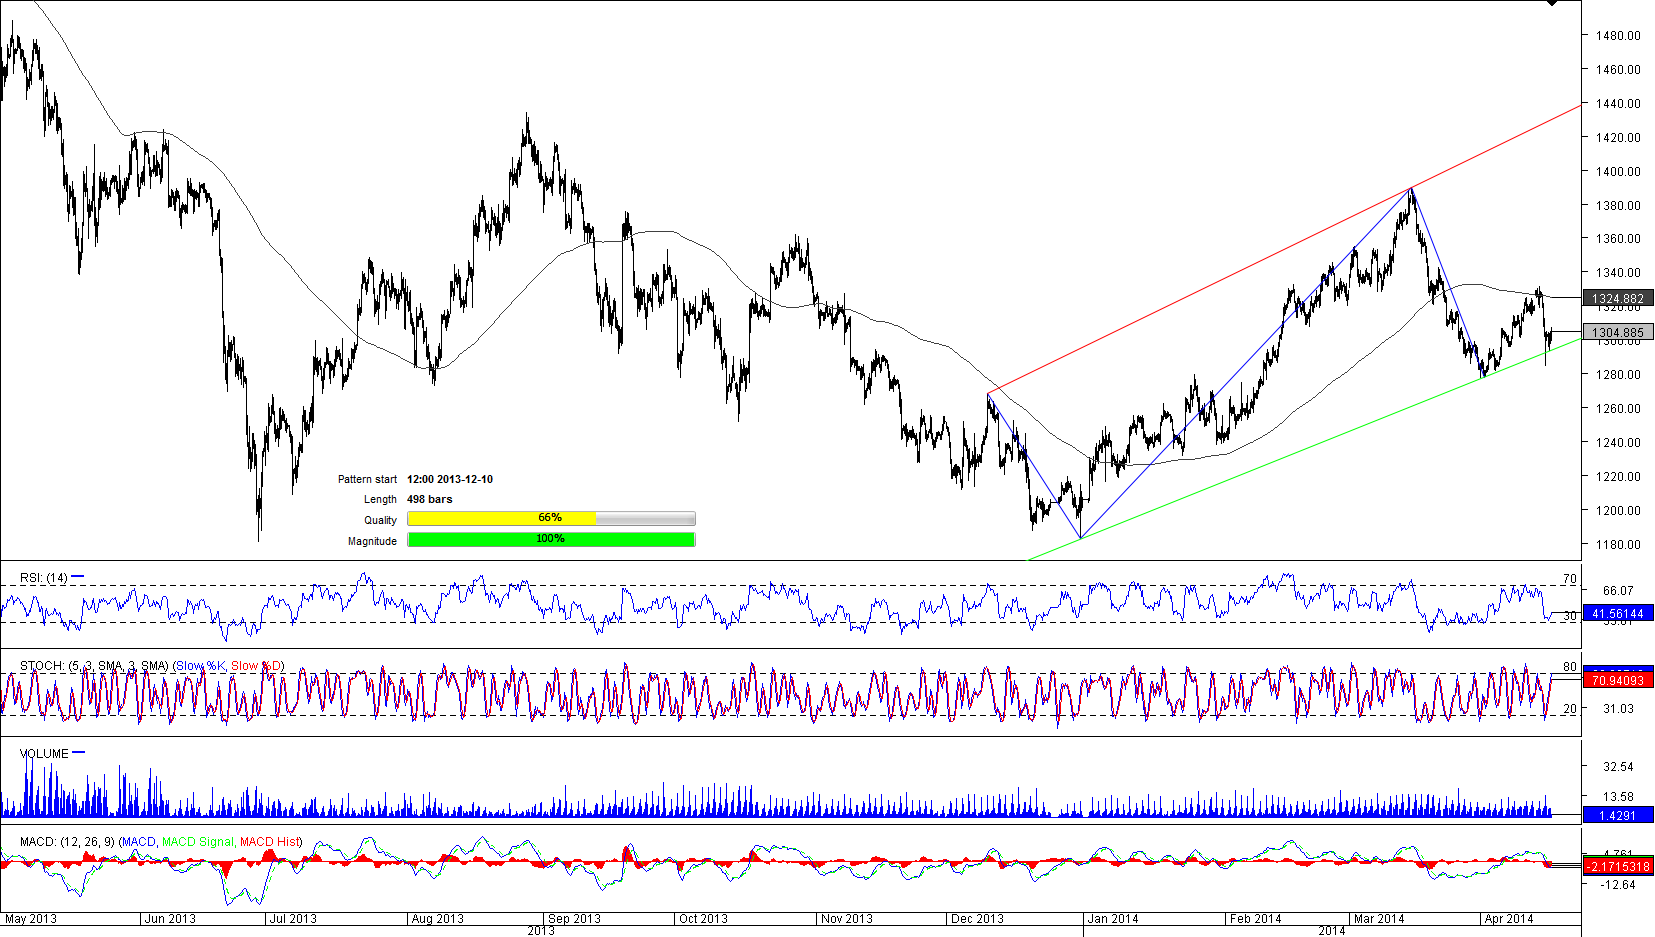Click the STOCH indicator title label

click(42, 666)
